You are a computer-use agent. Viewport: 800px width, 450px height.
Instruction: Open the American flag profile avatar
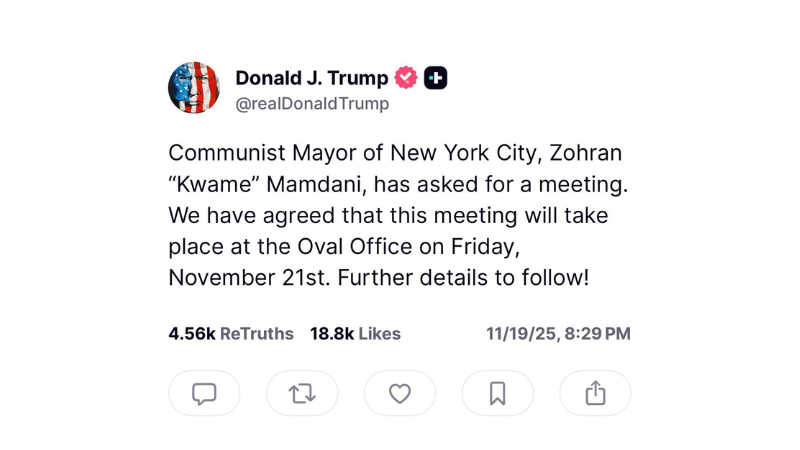[x=193, y=88]
